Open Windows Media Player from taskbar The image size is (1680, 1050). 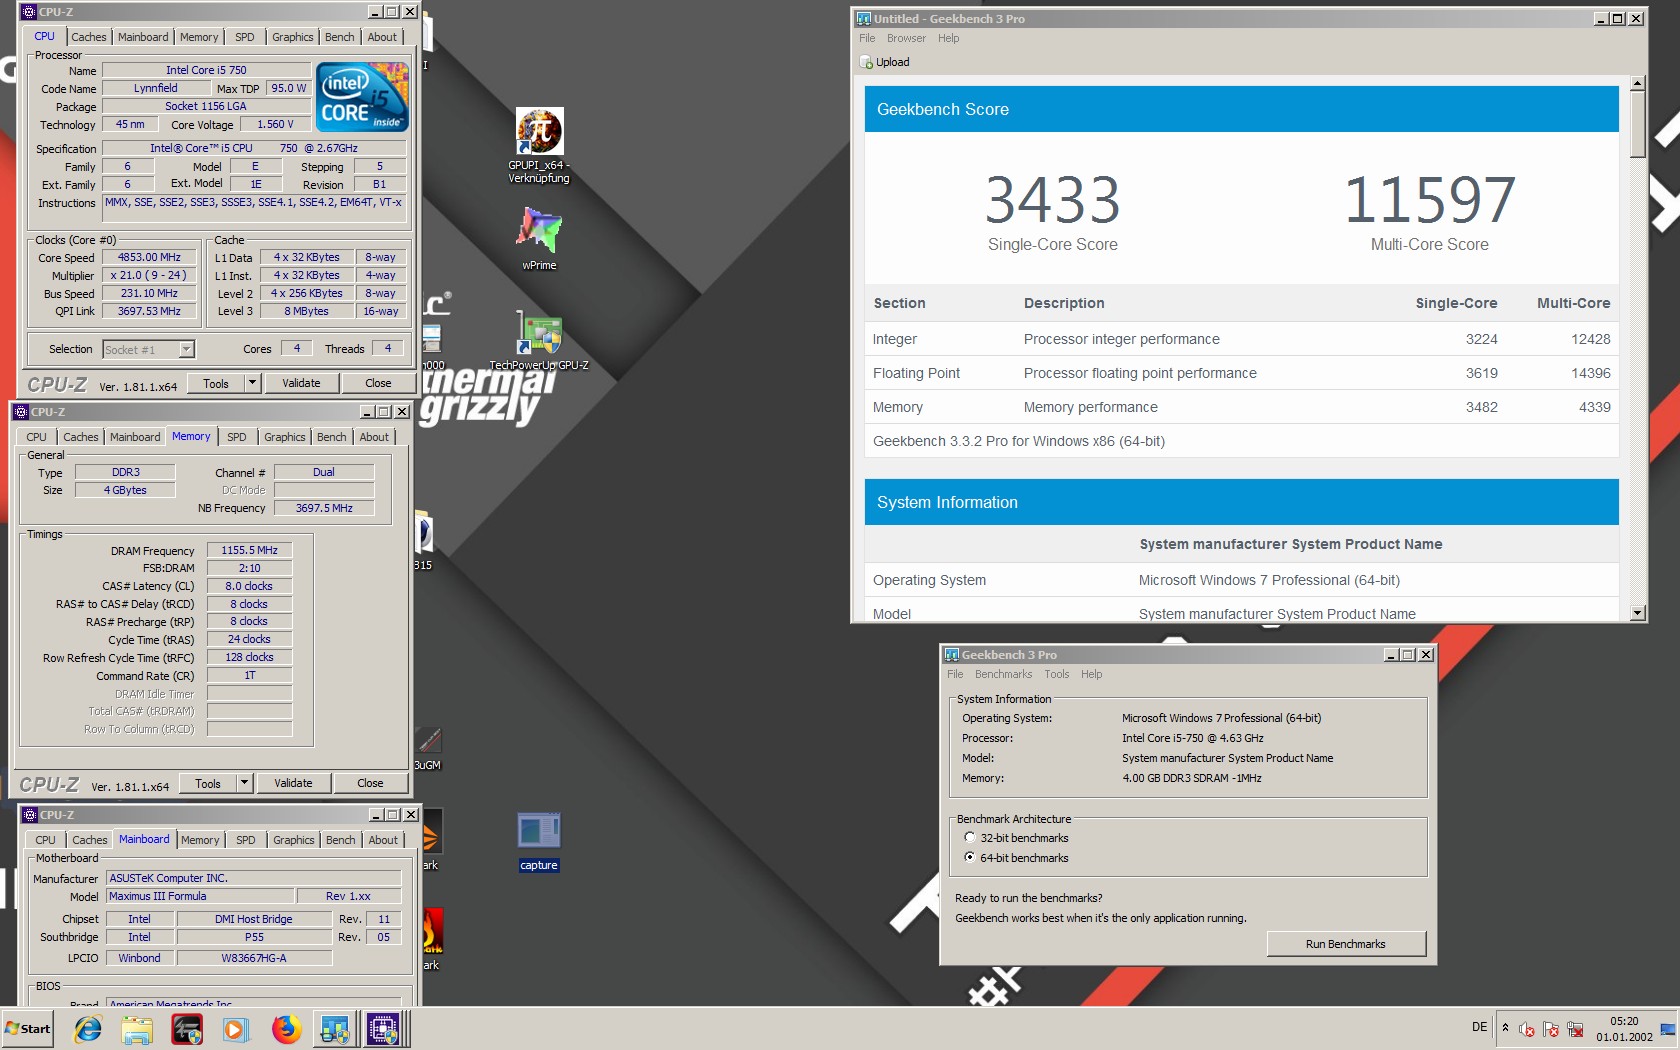click(x=235, y=1028)
